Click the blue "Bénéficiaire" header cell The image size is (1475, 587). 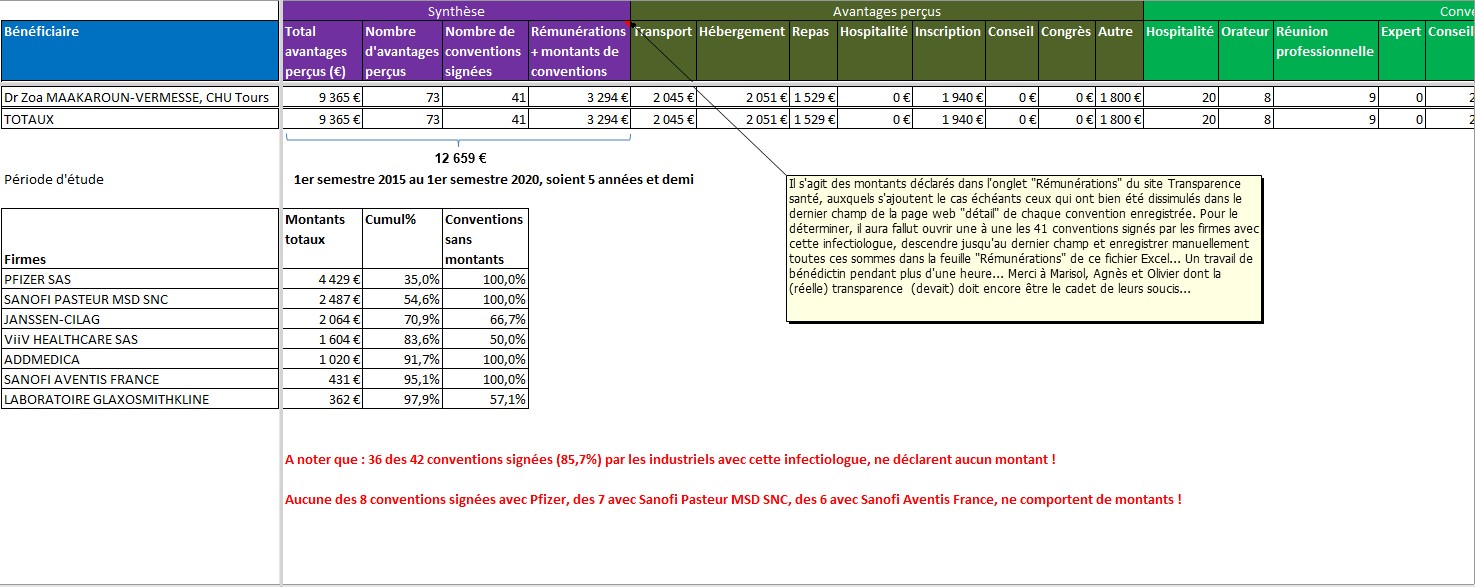tap(140, 51)
